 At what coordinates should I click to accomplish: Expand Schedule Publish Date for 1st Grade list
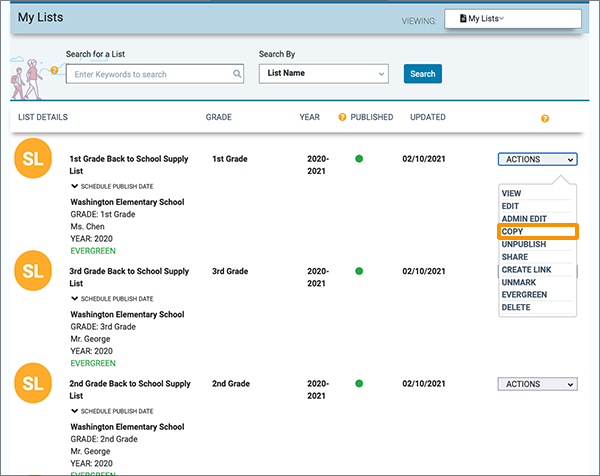(x=112, y=186)
